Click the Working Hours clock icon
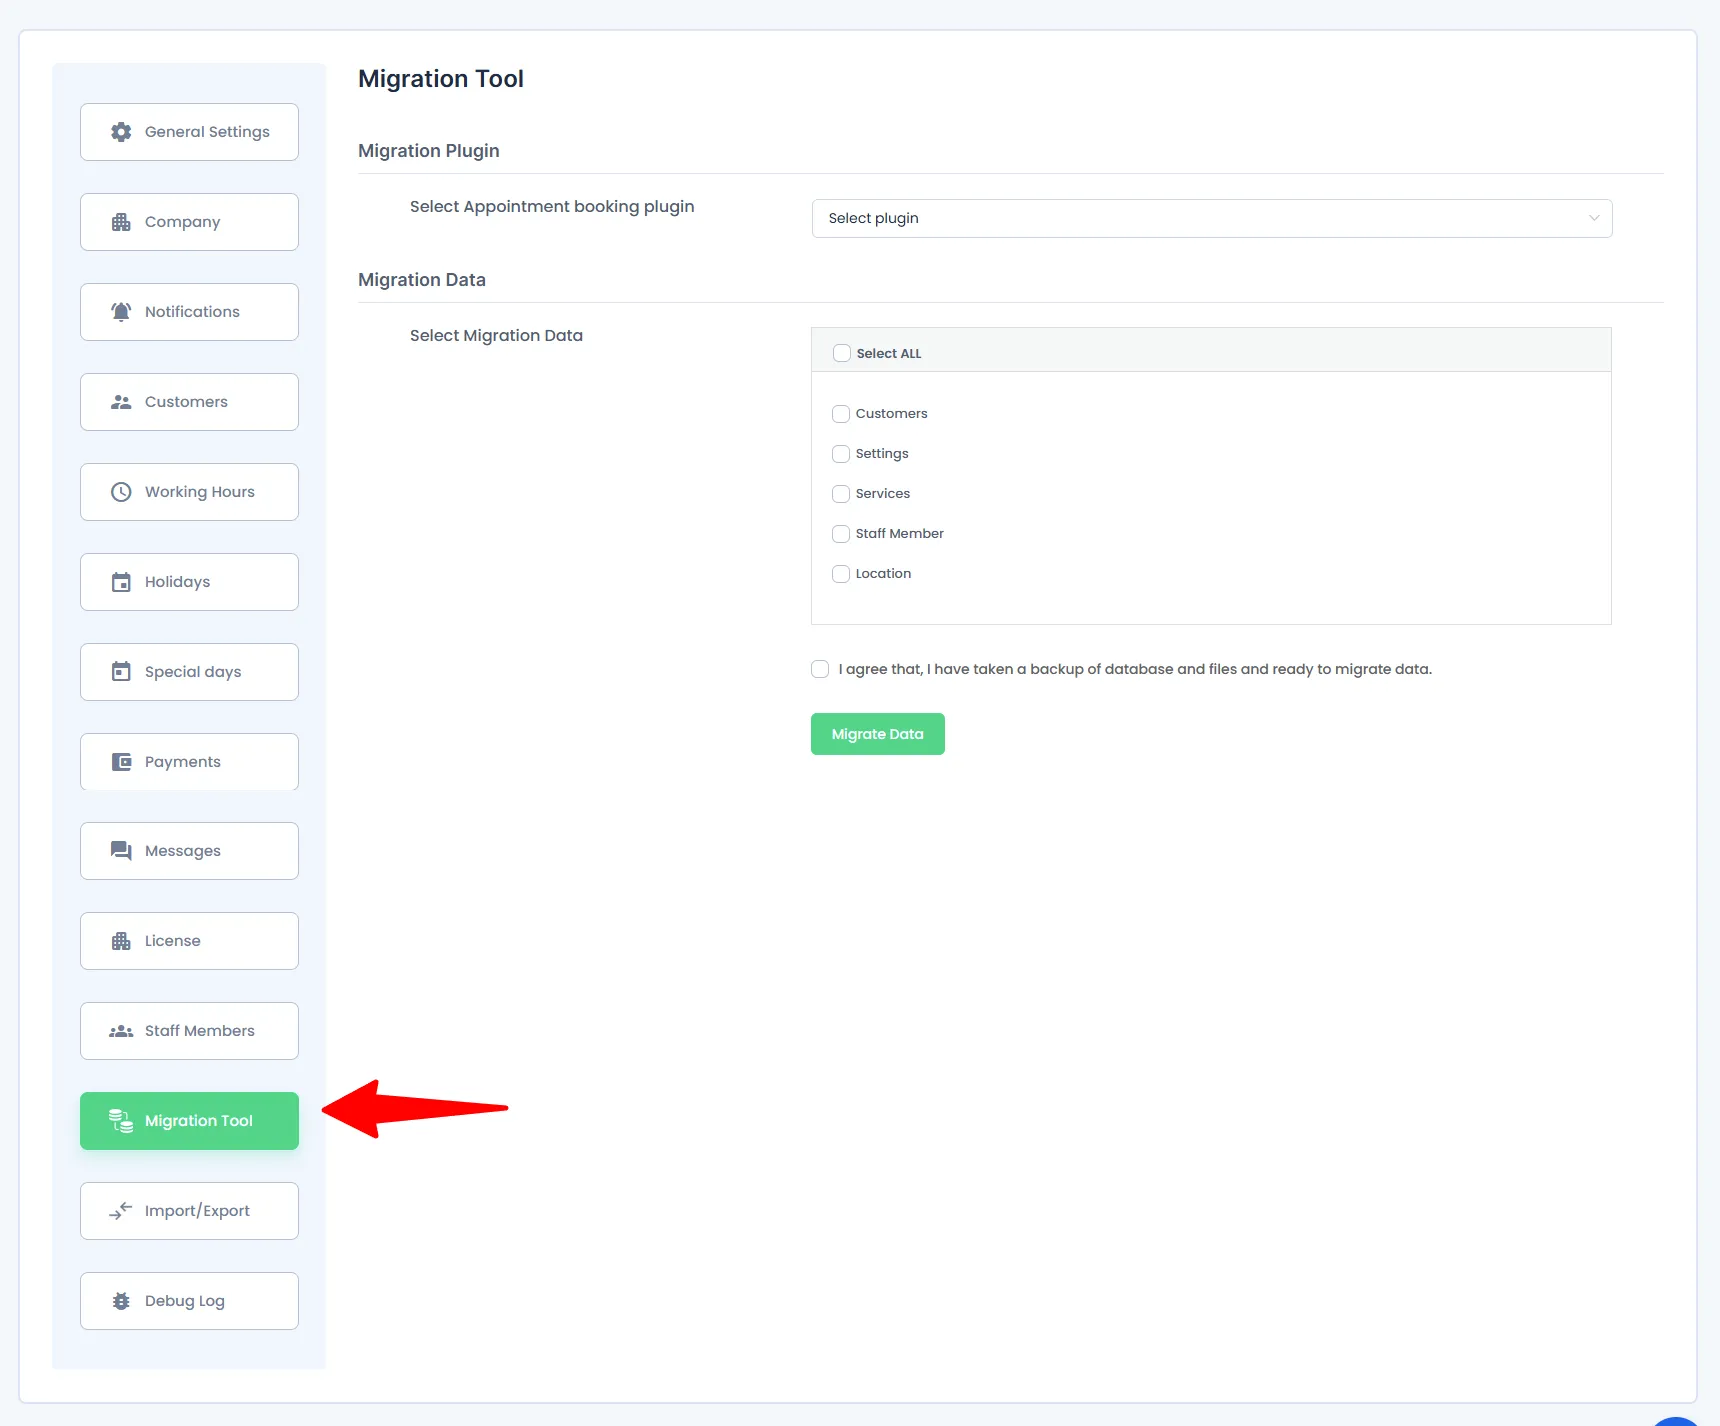Screen dimensions: 1720x1426 point(121,492)
